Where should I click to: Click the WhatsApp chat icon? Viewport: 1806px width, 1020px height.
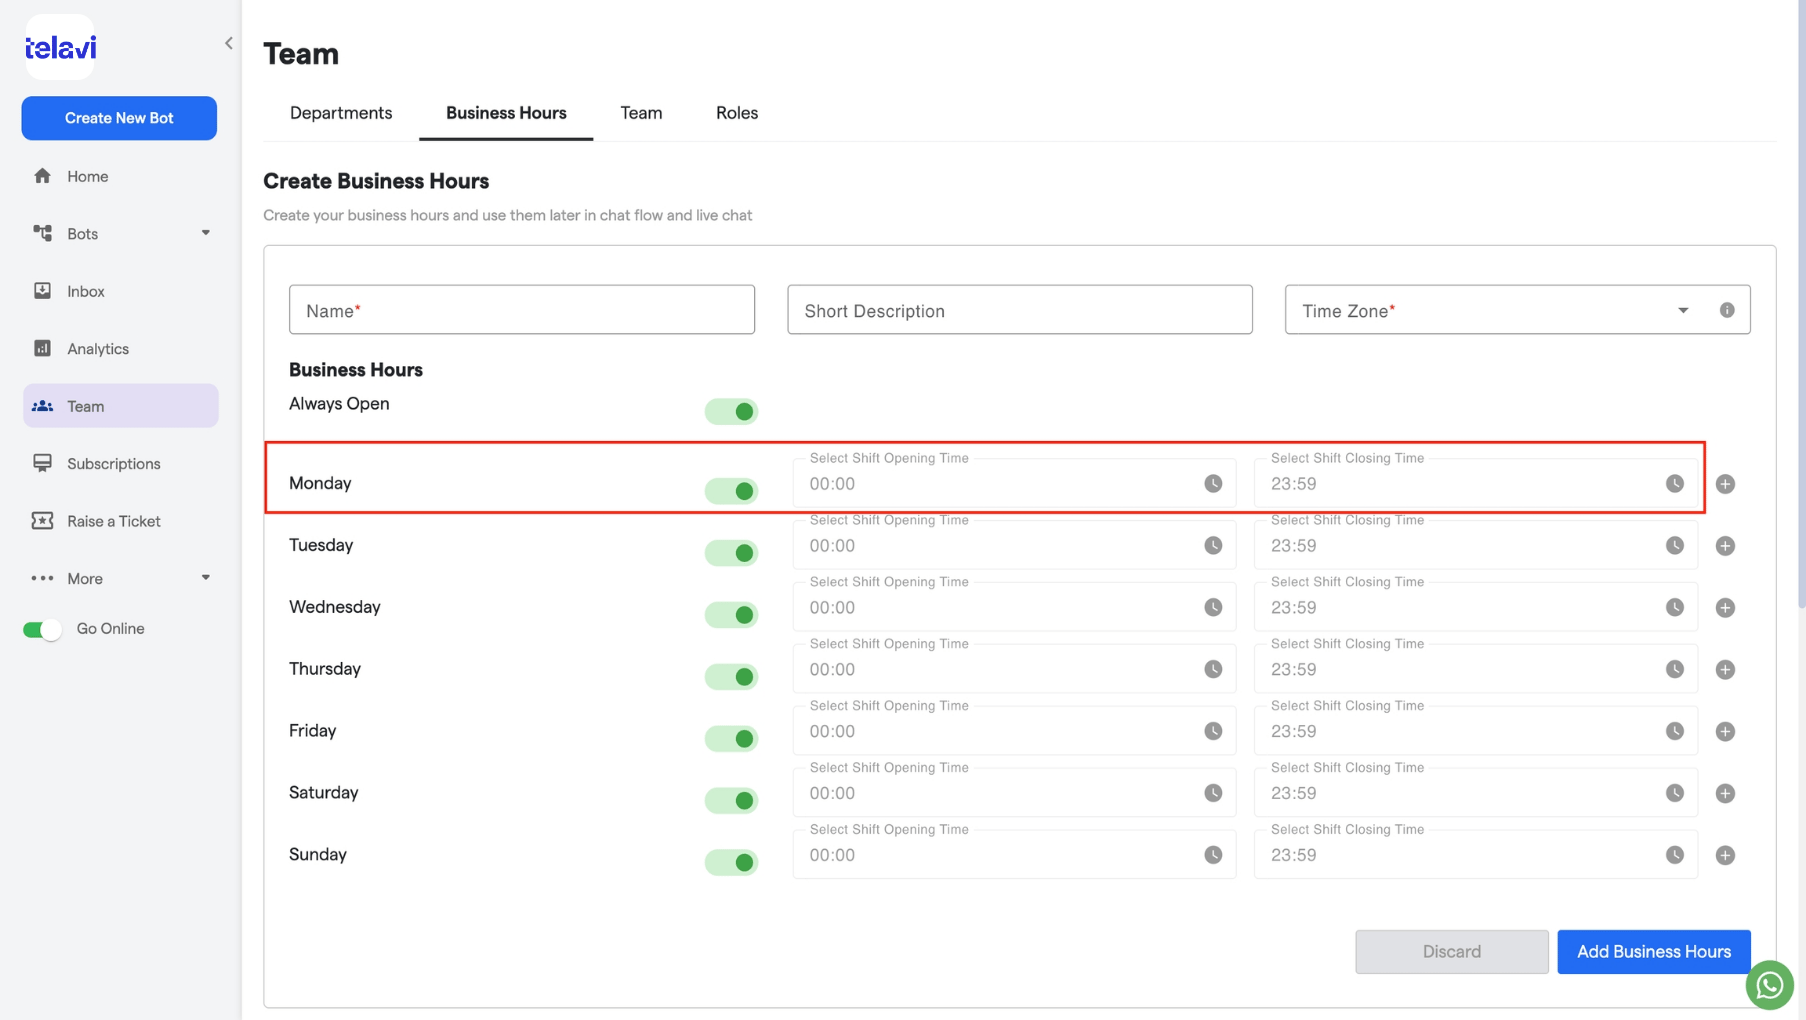click(x=1769, y=985)
